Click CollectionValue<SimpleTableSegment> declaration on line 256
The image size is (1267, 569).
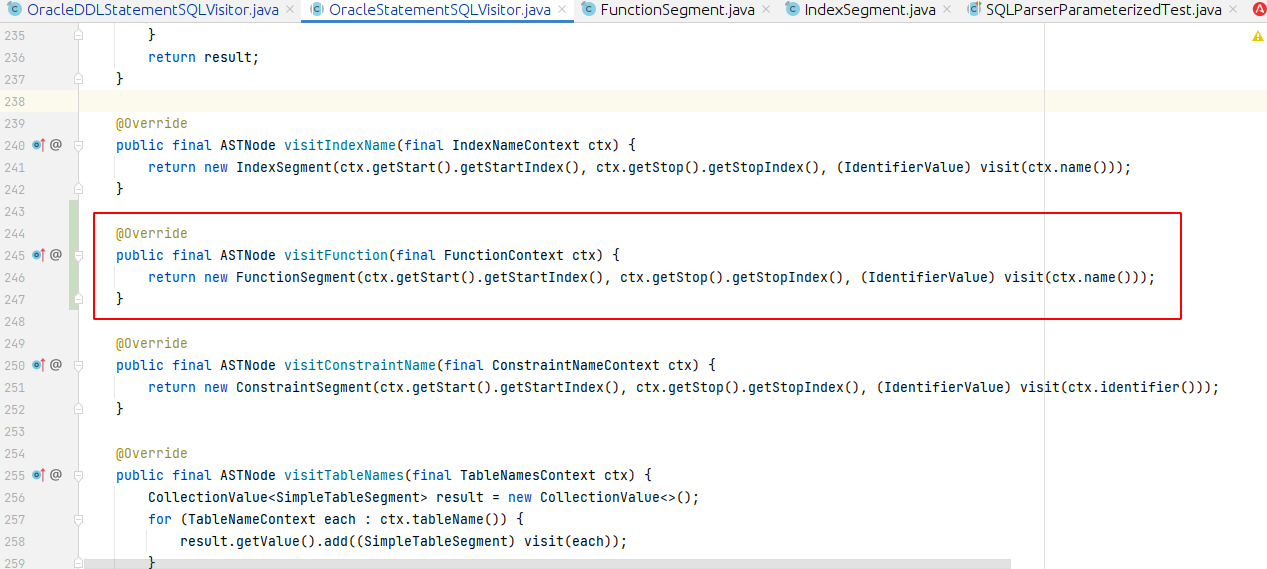coord(288,497)
